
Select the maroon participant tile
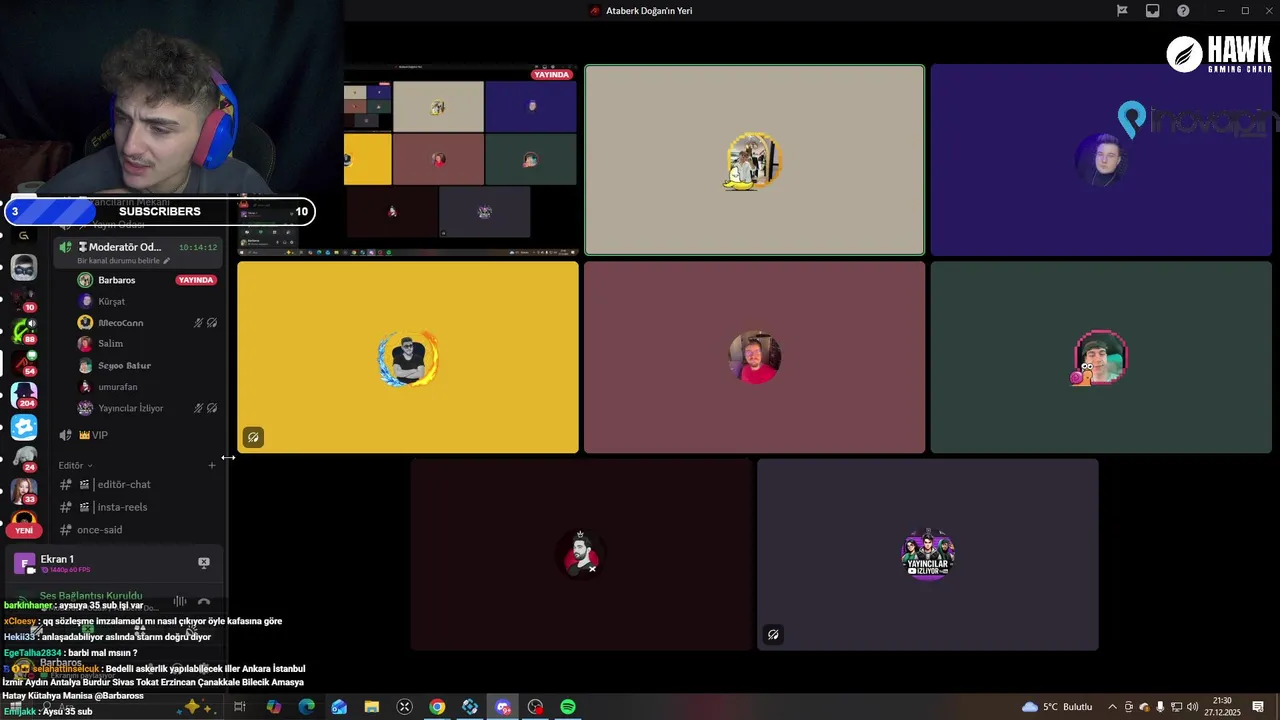754,357
